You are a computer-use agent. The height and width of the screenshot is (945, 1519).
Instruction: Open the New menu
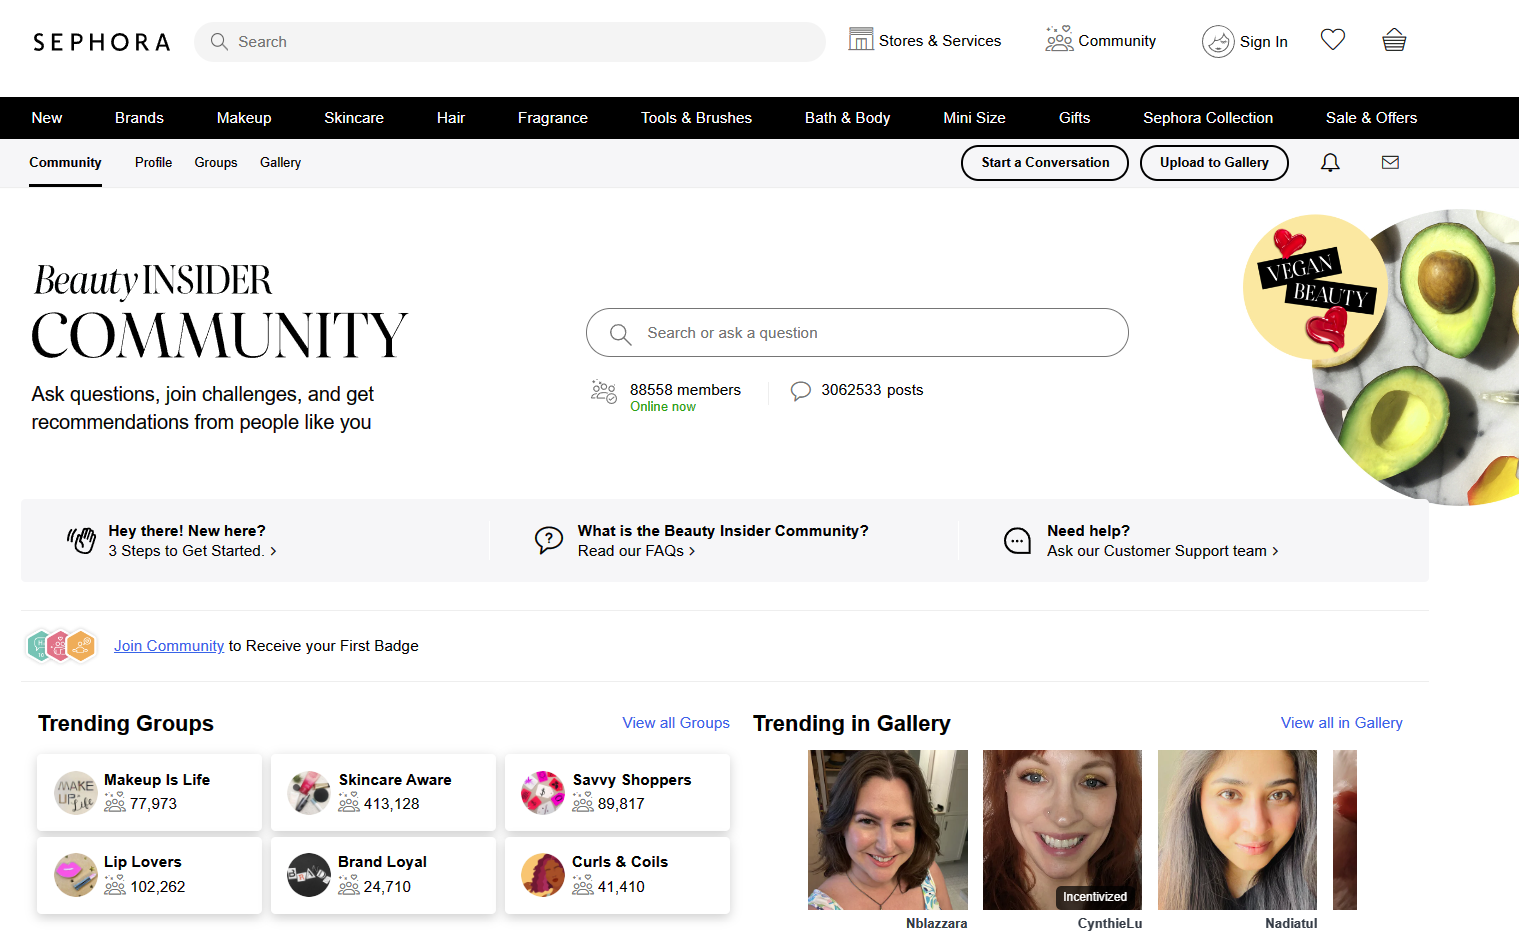point(47,118)
